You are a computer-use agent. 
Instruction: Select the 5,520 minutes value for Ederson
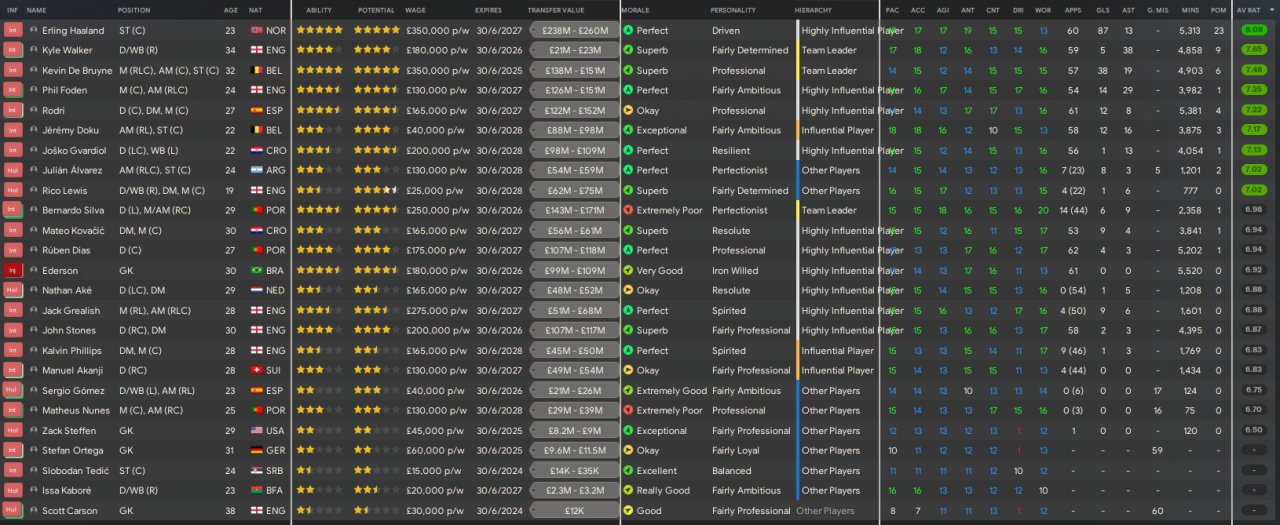(x=1190, y=270)
